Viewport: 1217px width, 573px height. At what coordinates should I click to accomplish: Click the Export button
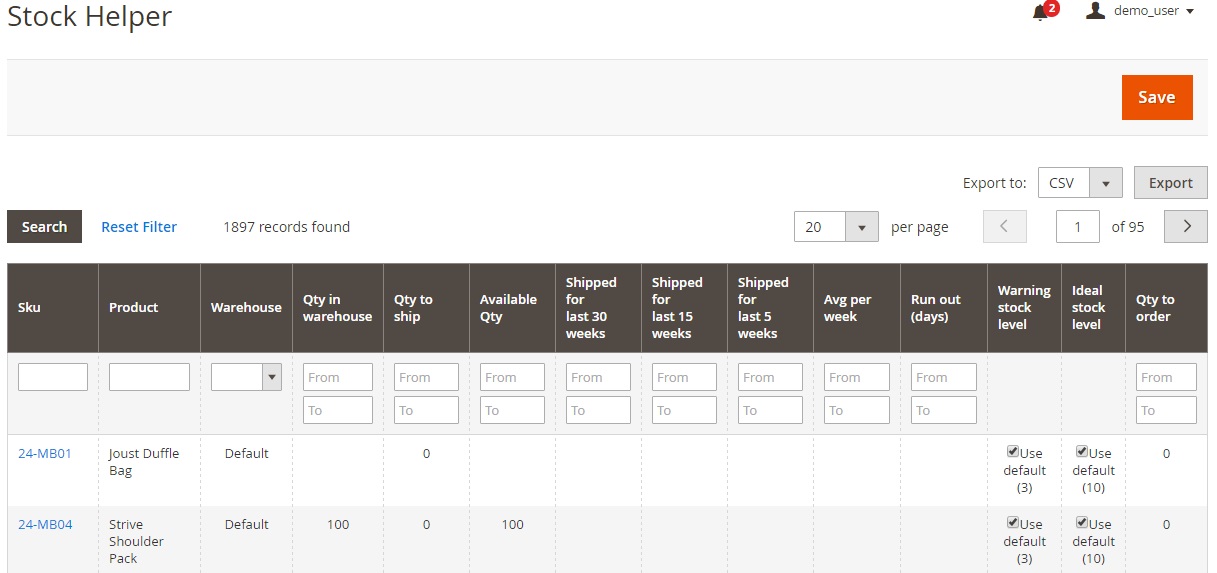1170,183
